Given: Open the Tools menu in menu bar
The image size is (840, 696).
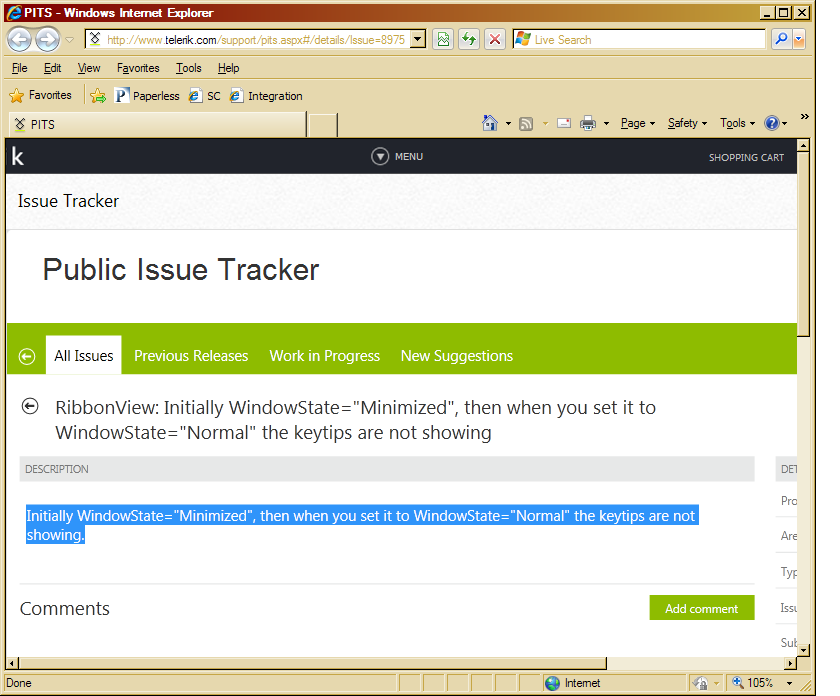Looking at the screenshot, I should pos(189,68).
